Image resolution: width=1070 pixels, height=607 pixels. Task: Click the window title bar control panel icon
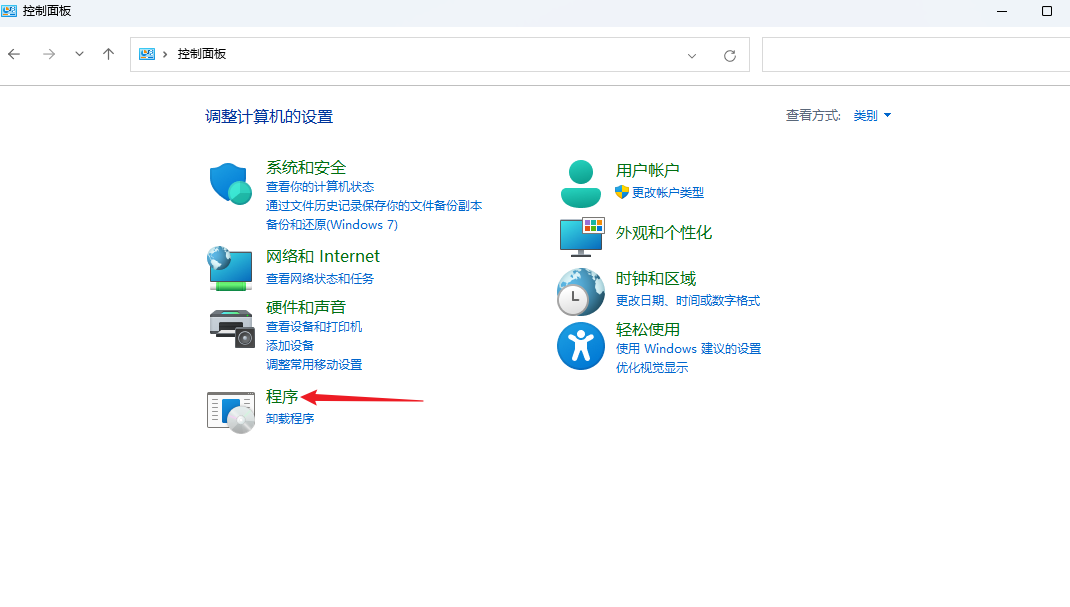click(x=9, y=11)
